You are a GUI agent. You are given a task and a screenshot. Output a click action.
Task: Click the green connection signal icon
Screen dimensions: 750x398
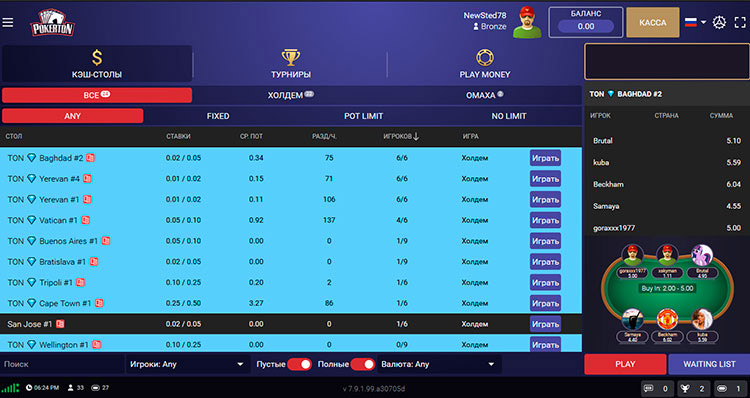click(10, 388)
